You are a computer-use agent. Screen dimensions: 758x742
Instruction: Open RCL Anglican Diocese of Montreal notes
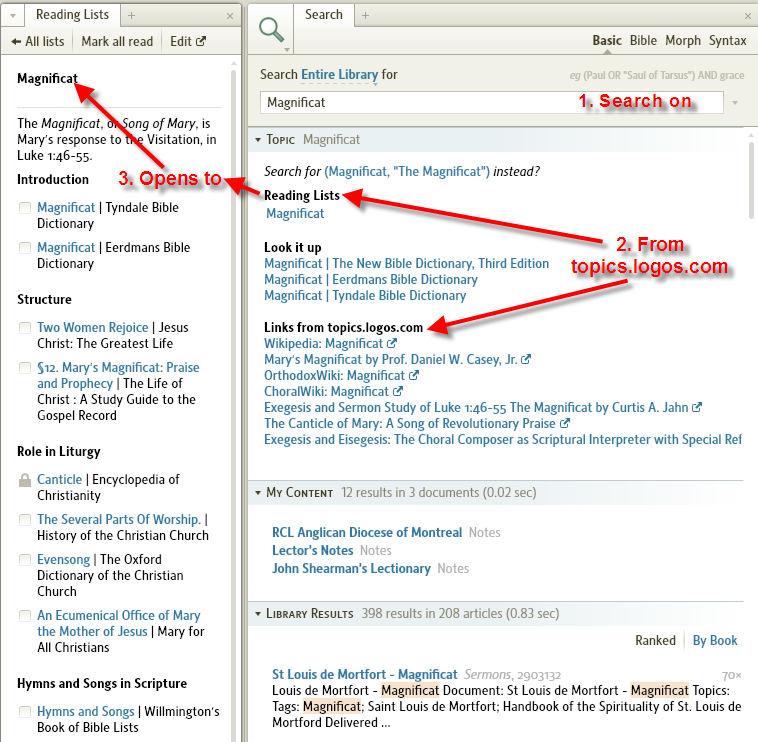(367, 532)
